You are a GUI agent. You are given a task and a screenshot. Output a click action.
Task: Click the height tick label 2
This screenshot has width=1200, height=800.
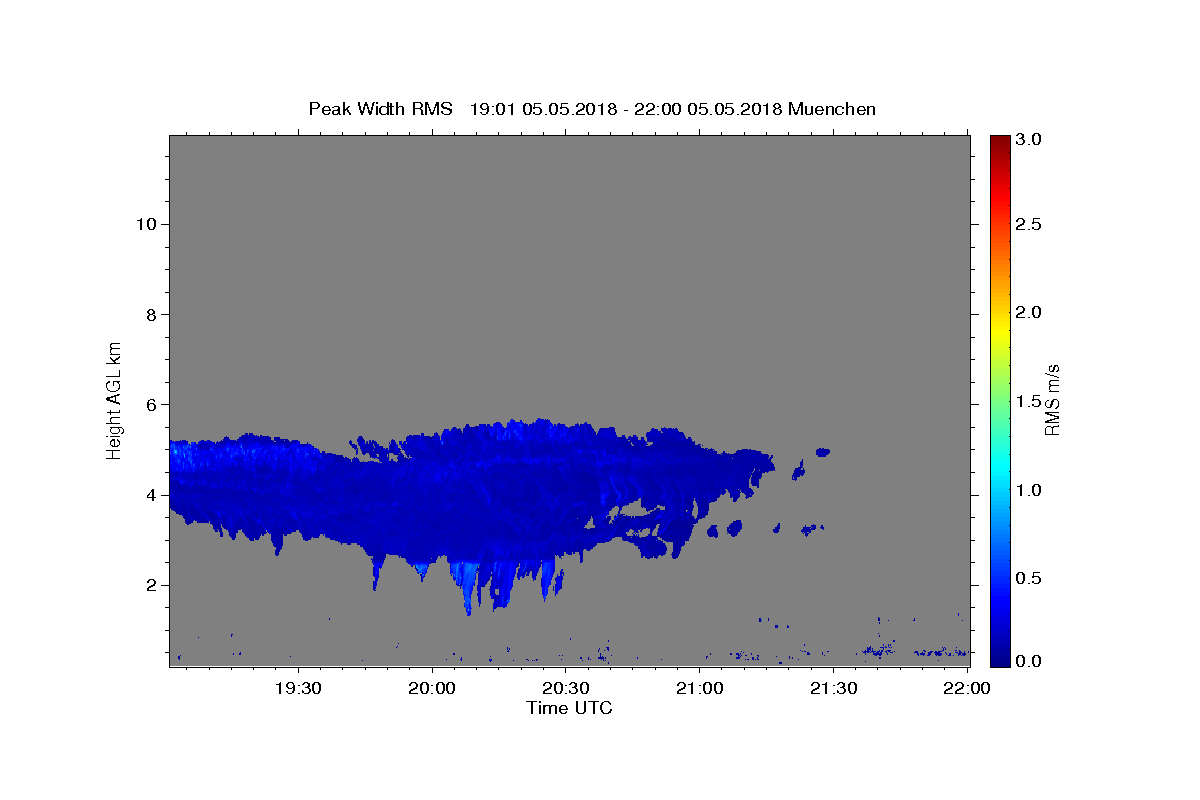click(x=149, y=585)
